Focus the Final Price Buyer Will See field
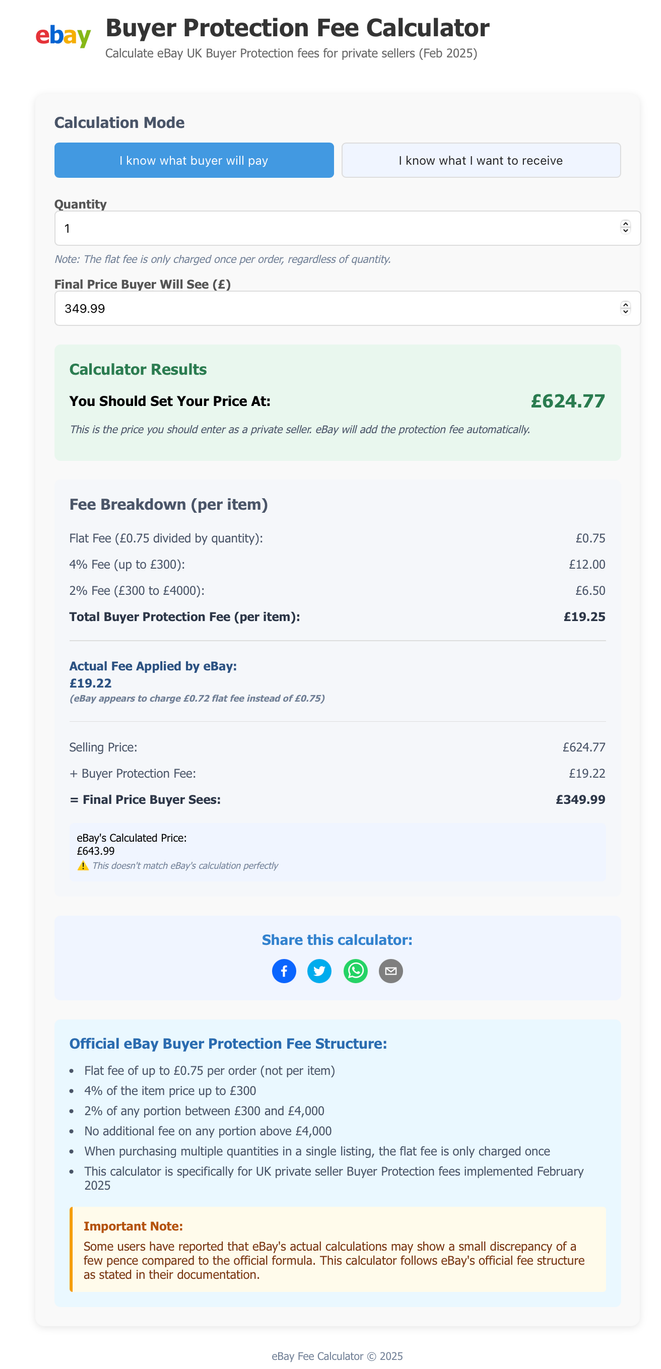 click(x=347, y=308)
